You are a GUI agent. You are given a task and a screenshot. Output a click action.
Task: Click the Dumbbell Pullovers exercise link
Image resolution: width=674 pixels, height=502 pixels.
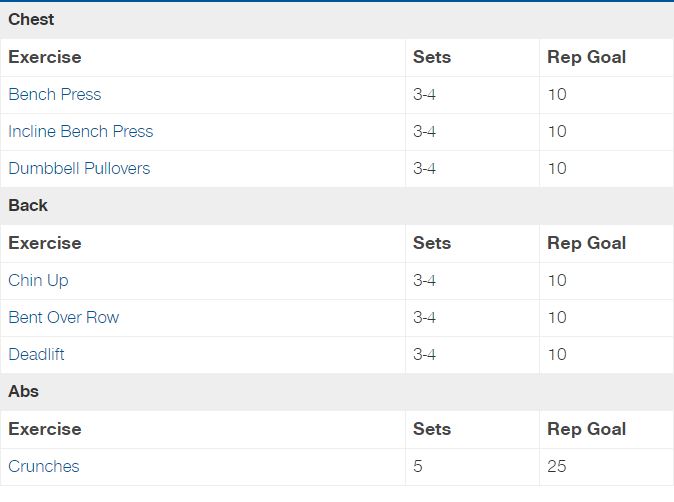79,168
